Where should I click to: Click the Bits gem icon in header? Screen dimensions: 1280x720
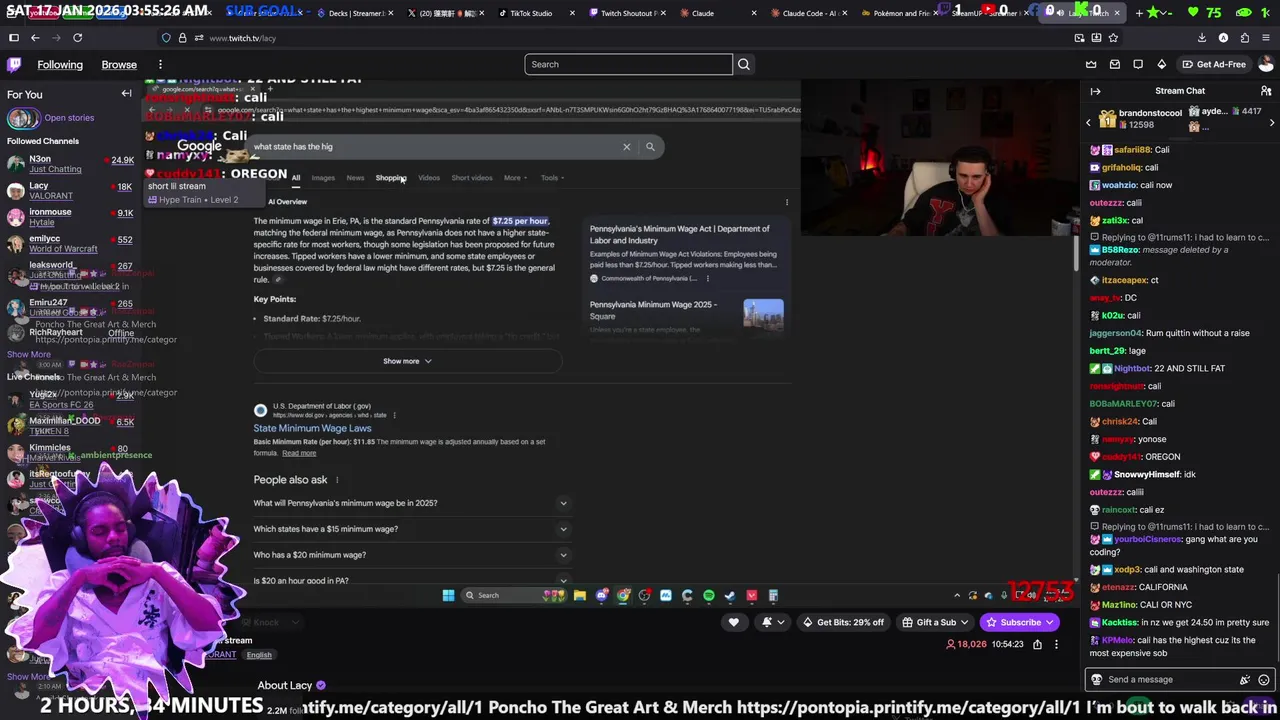point(1162,64)
